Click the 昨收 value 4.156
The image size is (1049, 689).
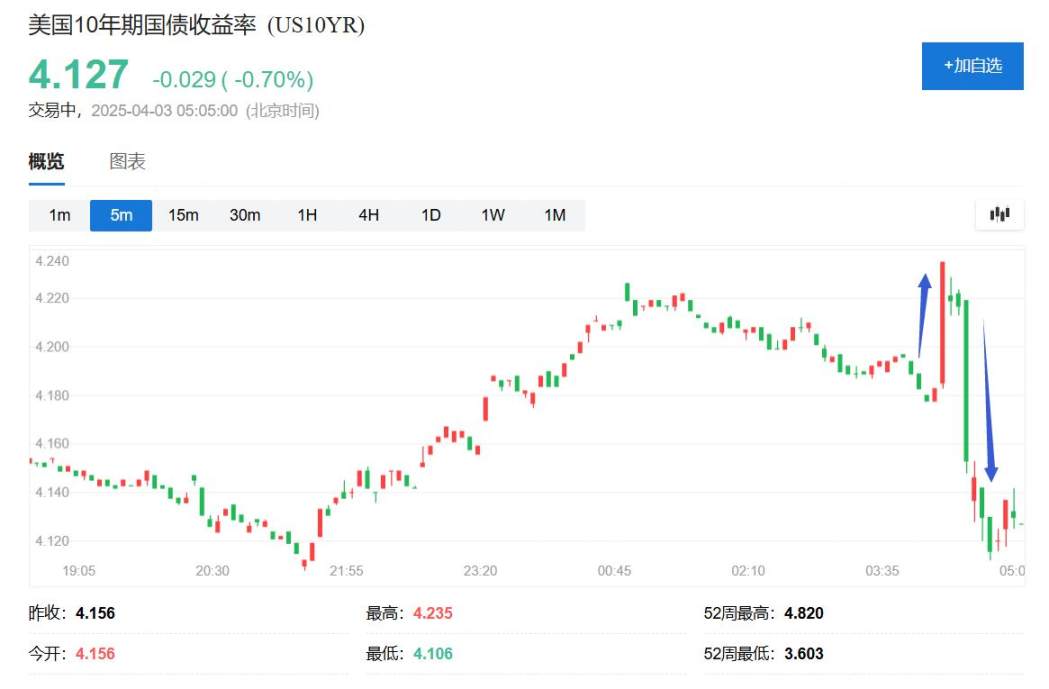(98, 613)
